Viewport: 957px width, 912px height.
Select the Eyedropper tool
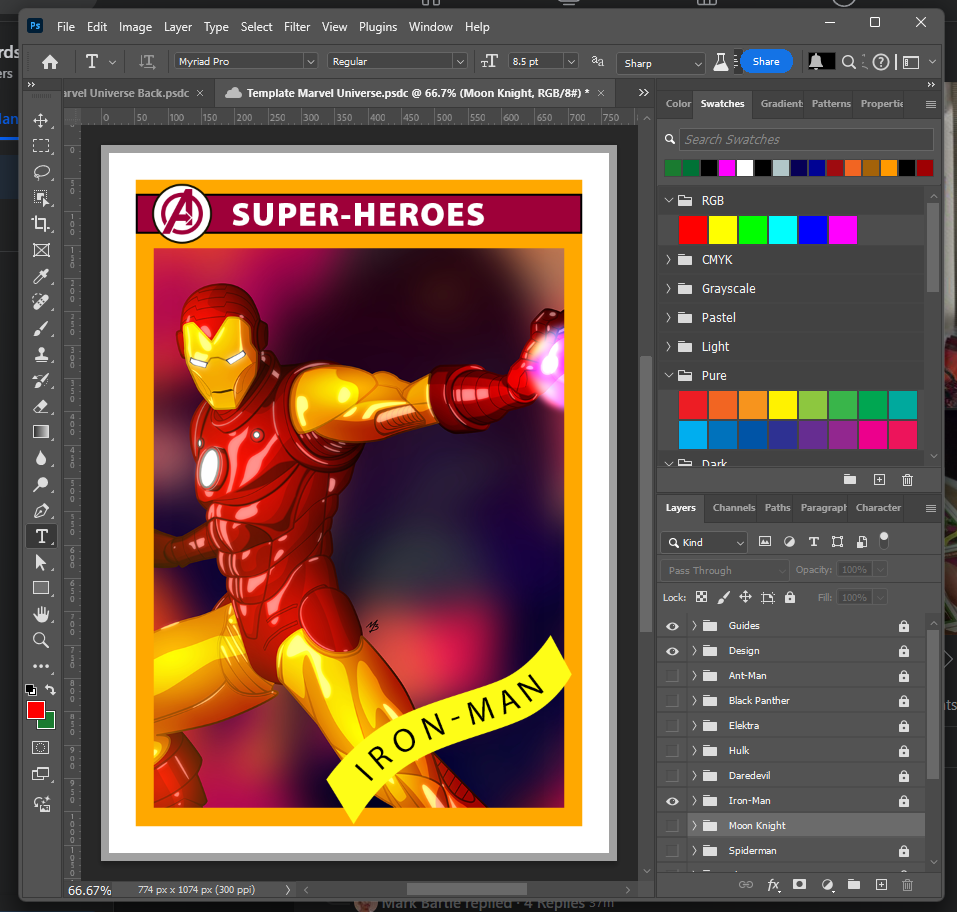click(41, 277)
